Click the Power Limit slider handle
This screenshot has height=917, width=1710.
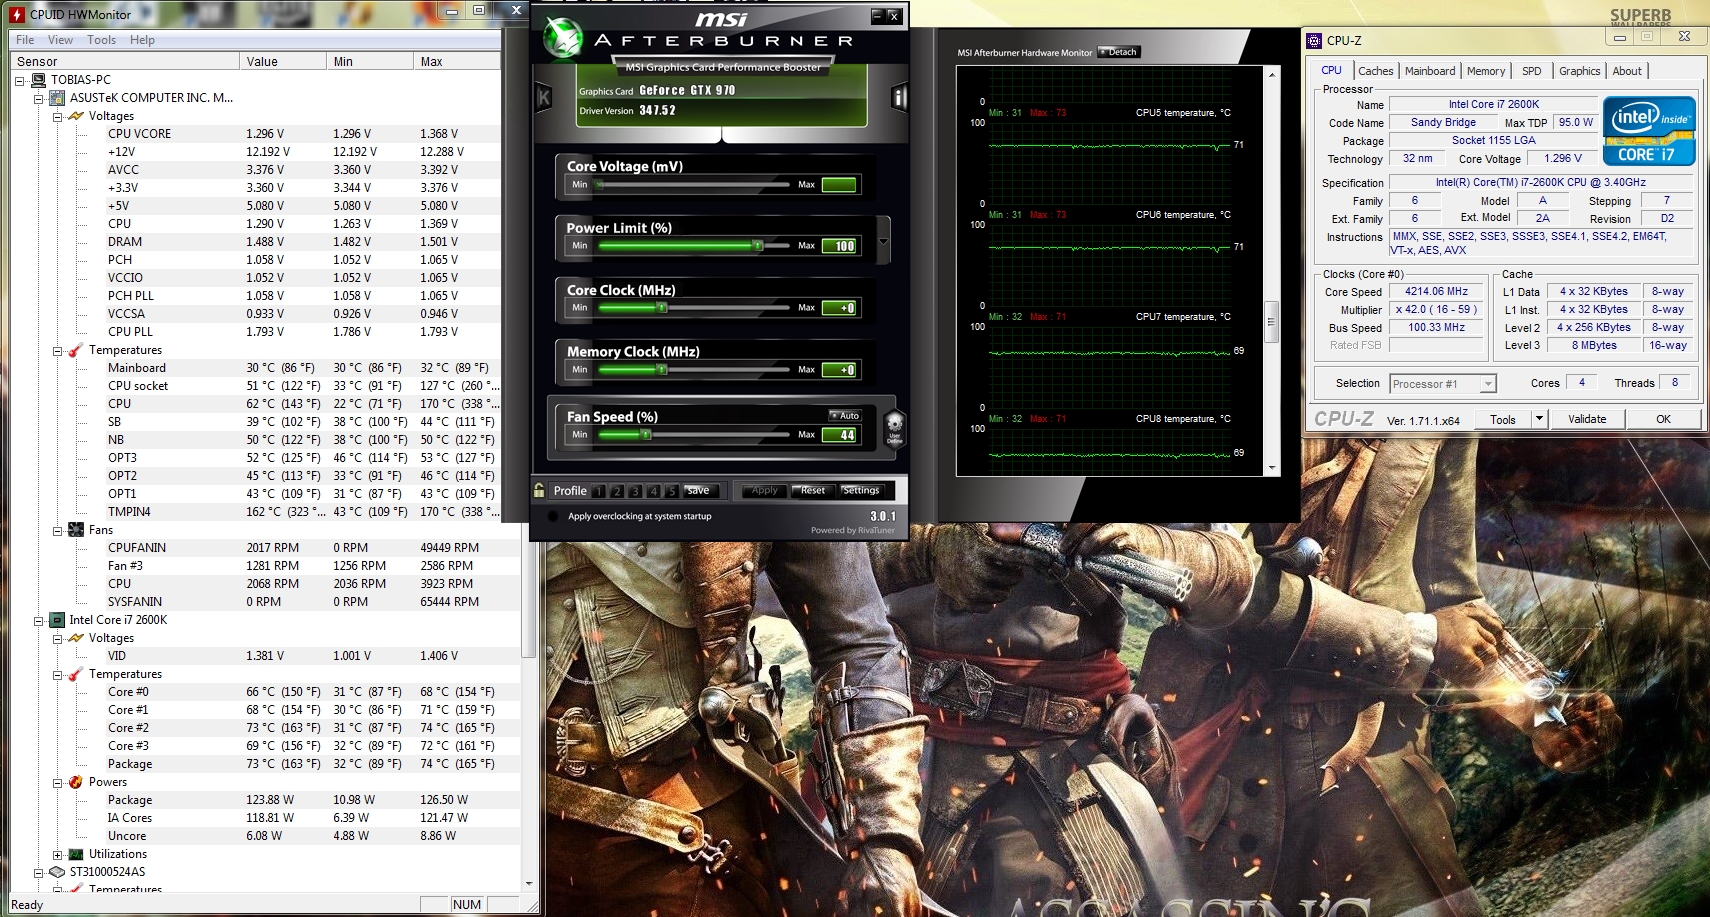[758, 245]
